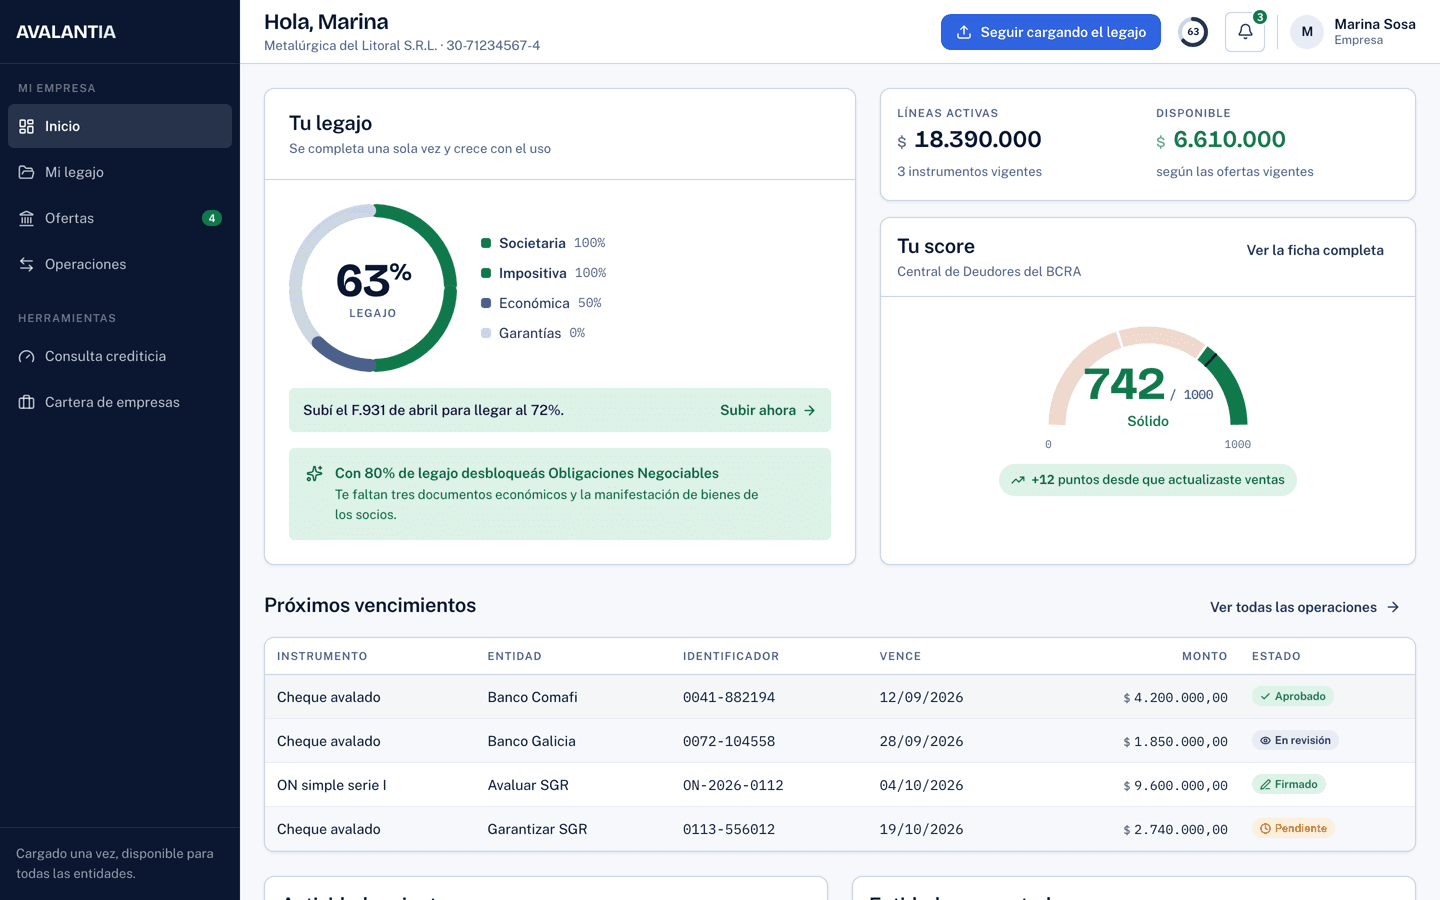1440x900 pixels.
Task: Open Consulta crediticia tool
Action: (120, 356)
